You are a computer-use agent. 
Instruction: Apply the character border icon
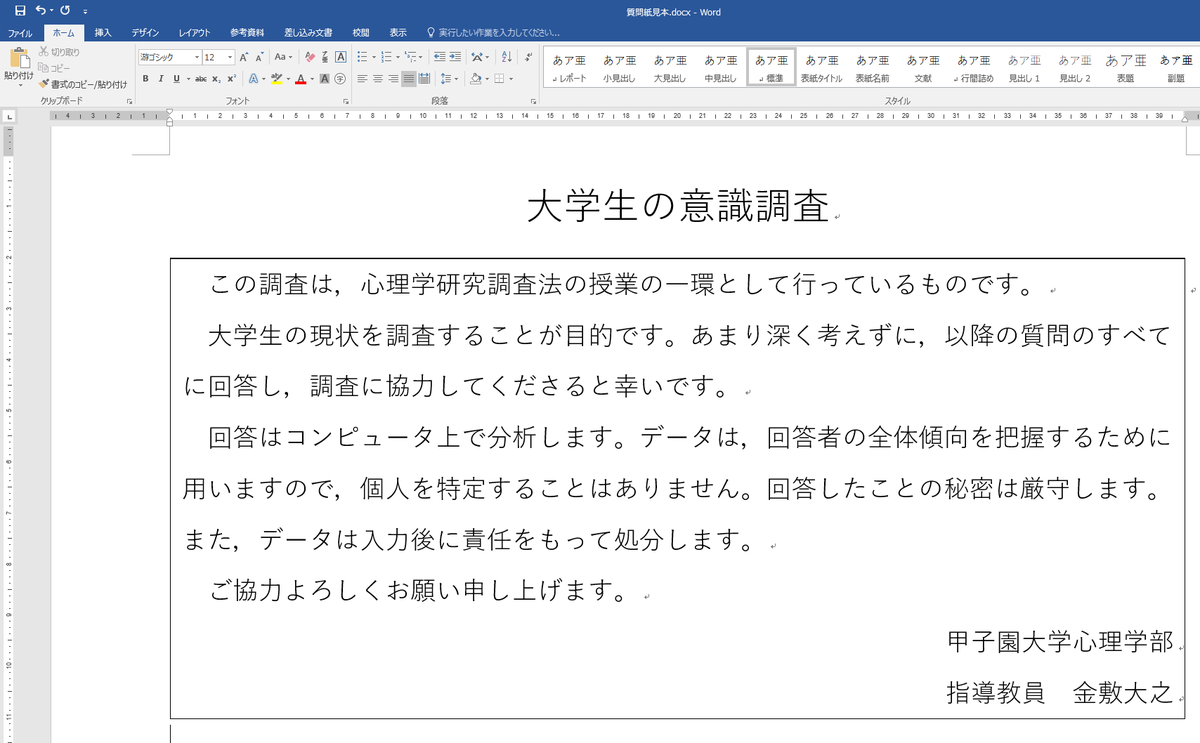[340, 57]
